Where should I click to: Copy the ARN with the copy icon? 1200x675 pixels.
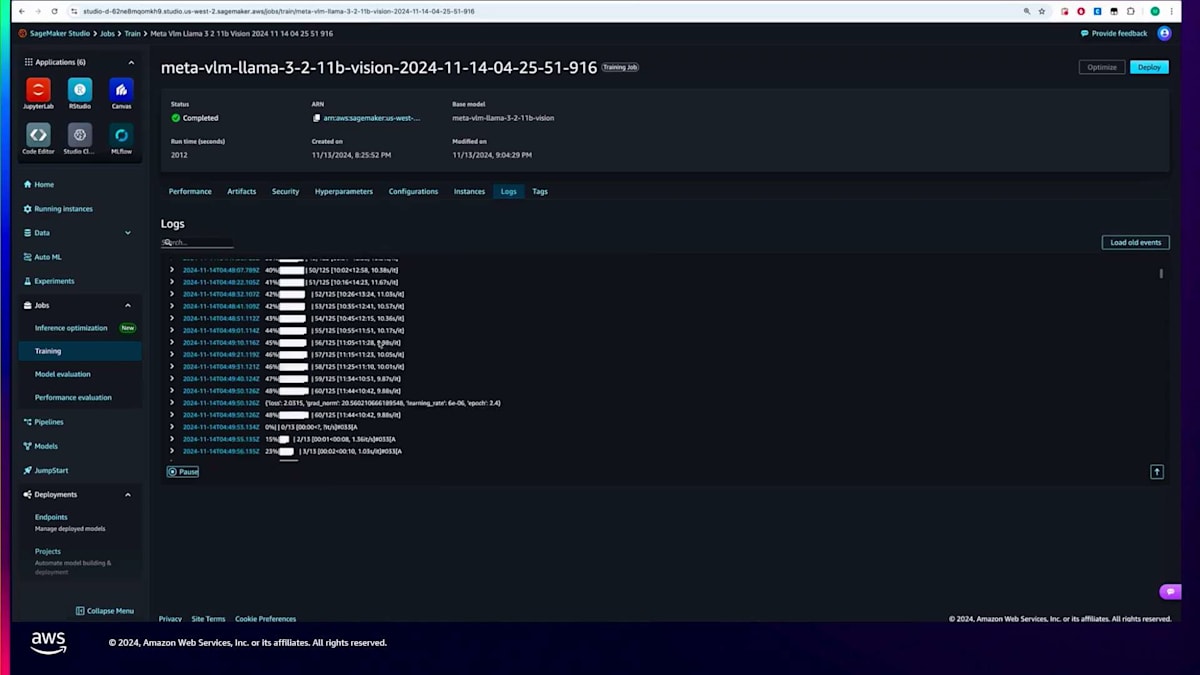(316, 118)
